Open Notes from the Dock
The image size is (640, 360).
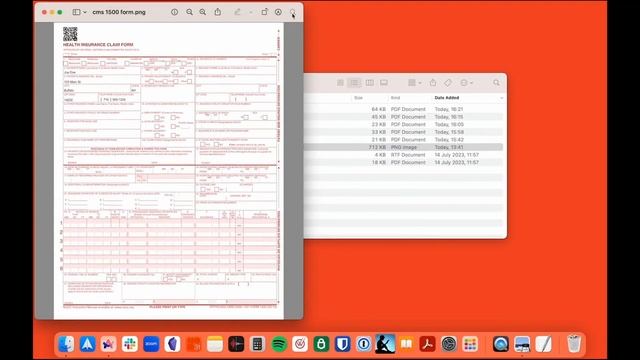tap(215, 344)
